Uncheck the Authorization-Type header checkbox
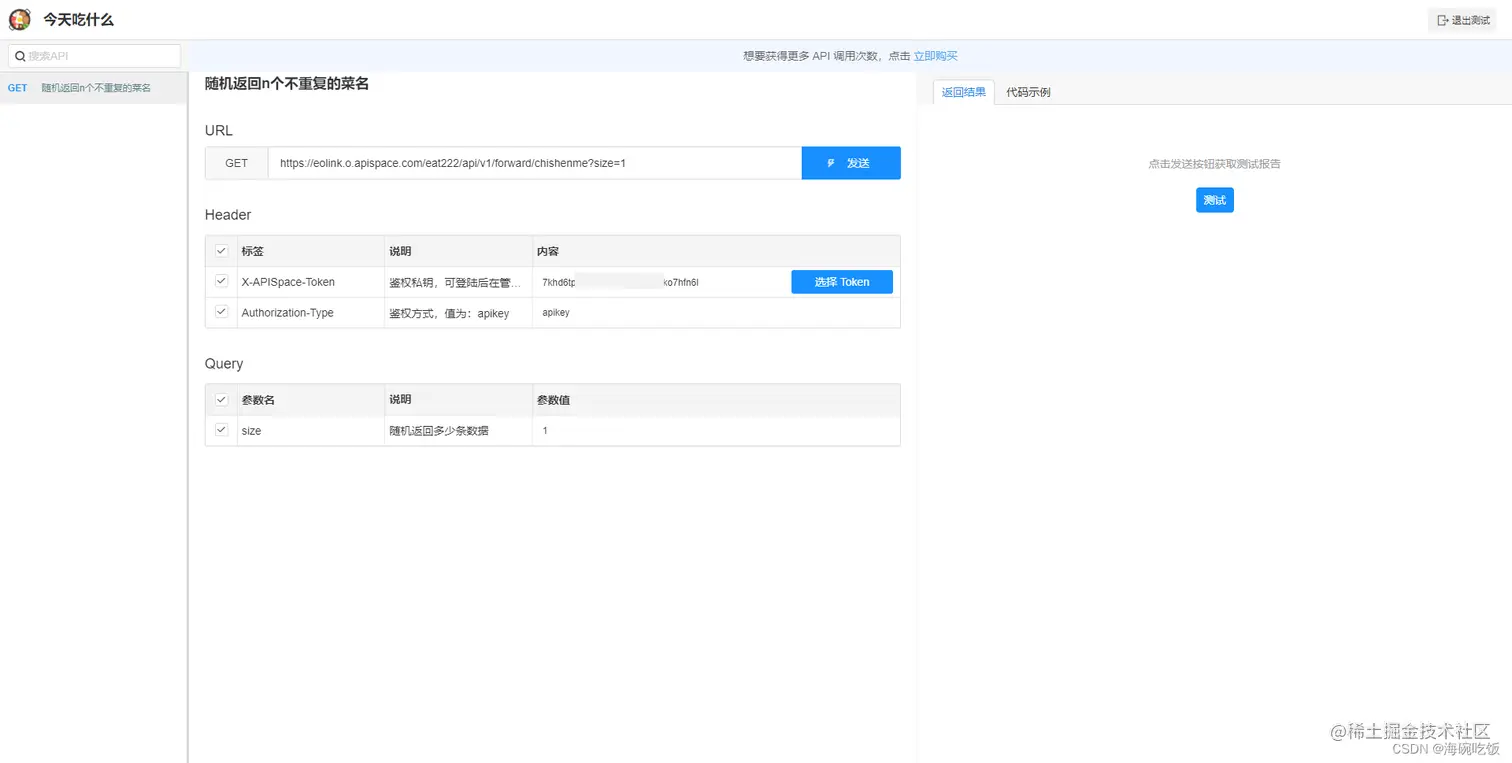 click(x=221, y=312)
